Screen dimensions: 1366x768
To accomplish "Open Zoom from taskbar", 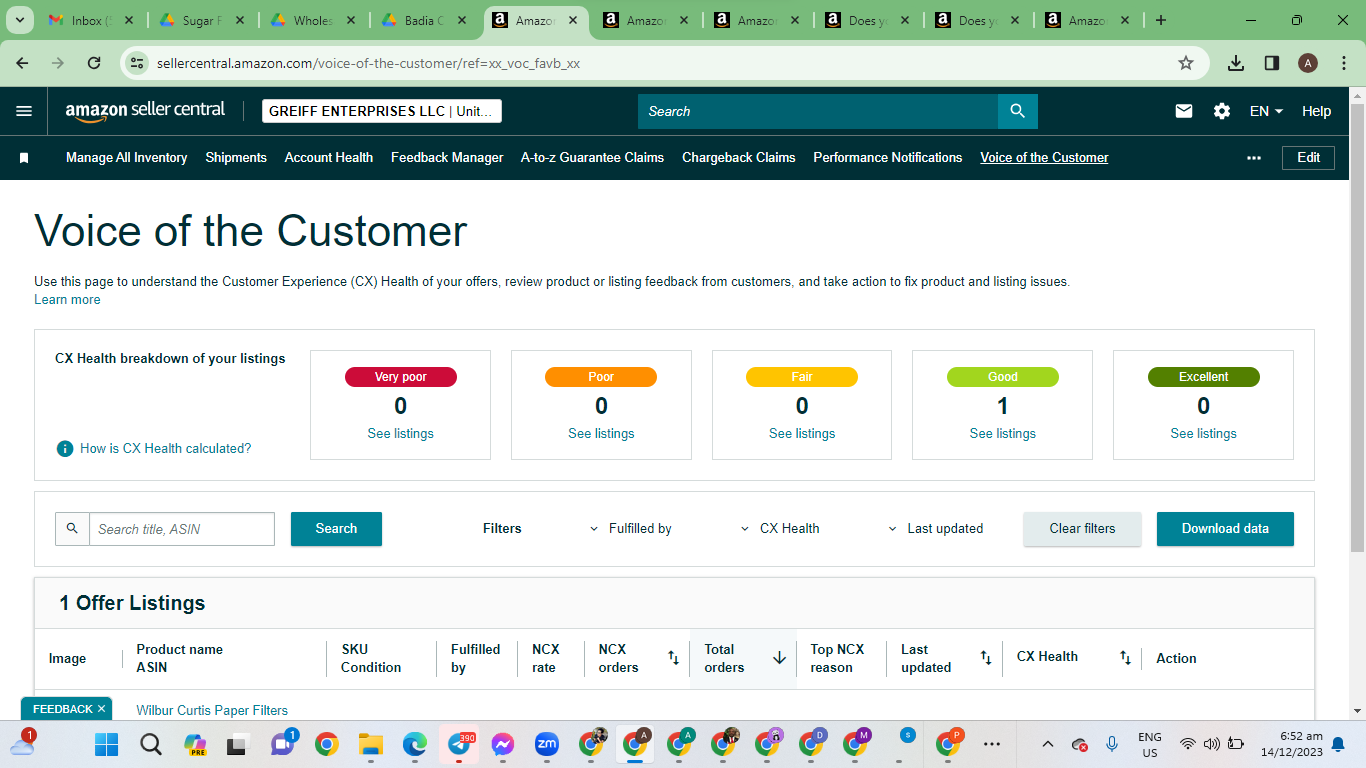I will [546, 744].
